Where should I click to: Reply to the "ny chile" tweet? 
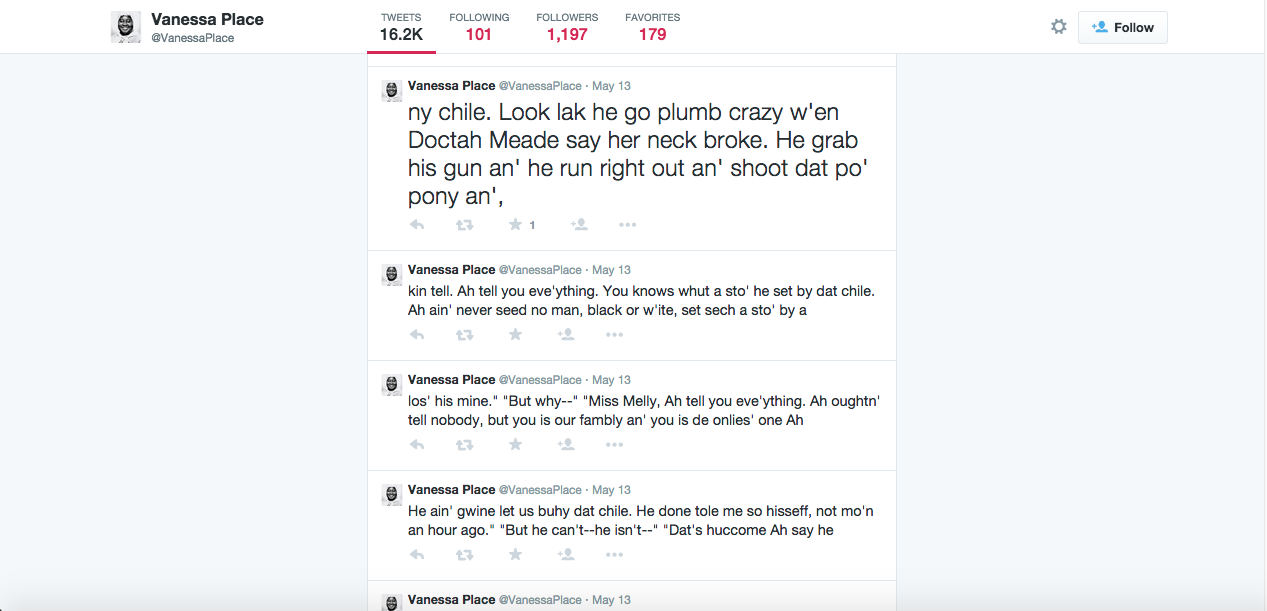click(x=417, y=225)
